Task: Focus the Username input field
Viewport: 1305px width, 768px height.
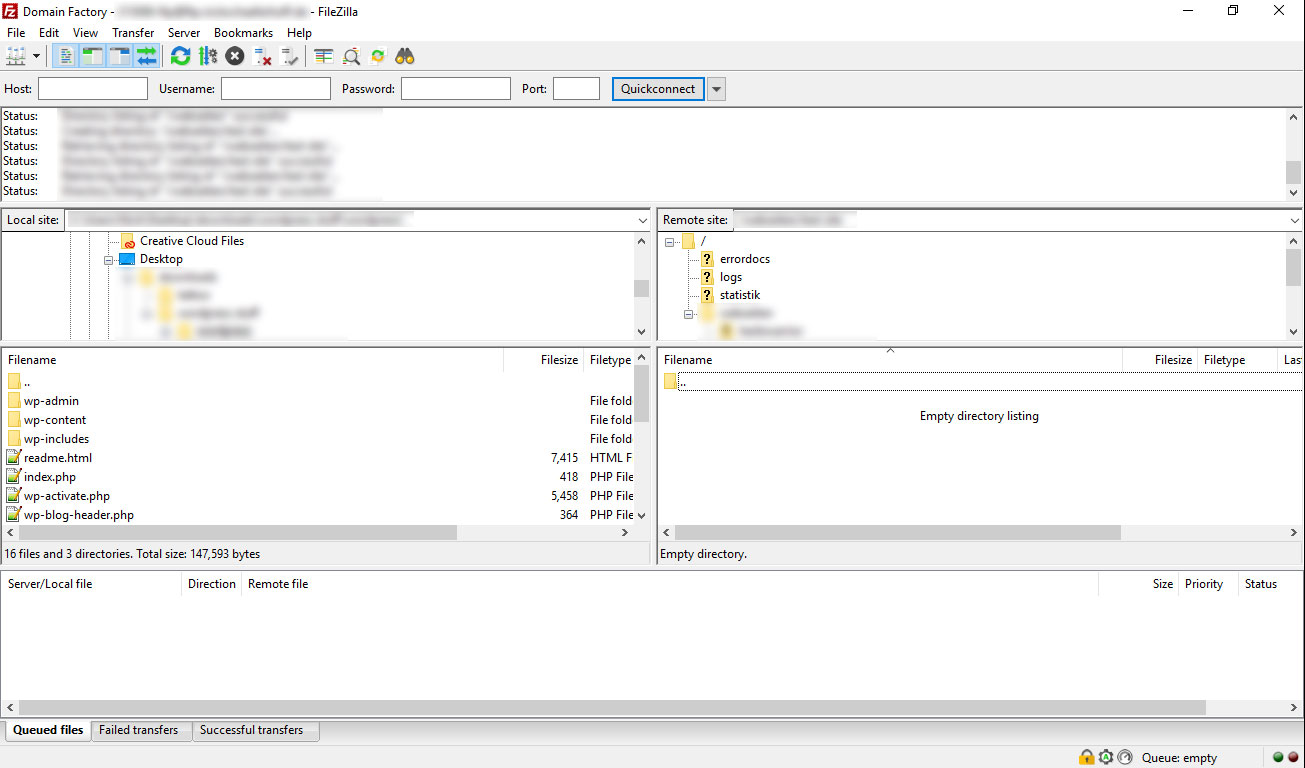Action: 276,89
